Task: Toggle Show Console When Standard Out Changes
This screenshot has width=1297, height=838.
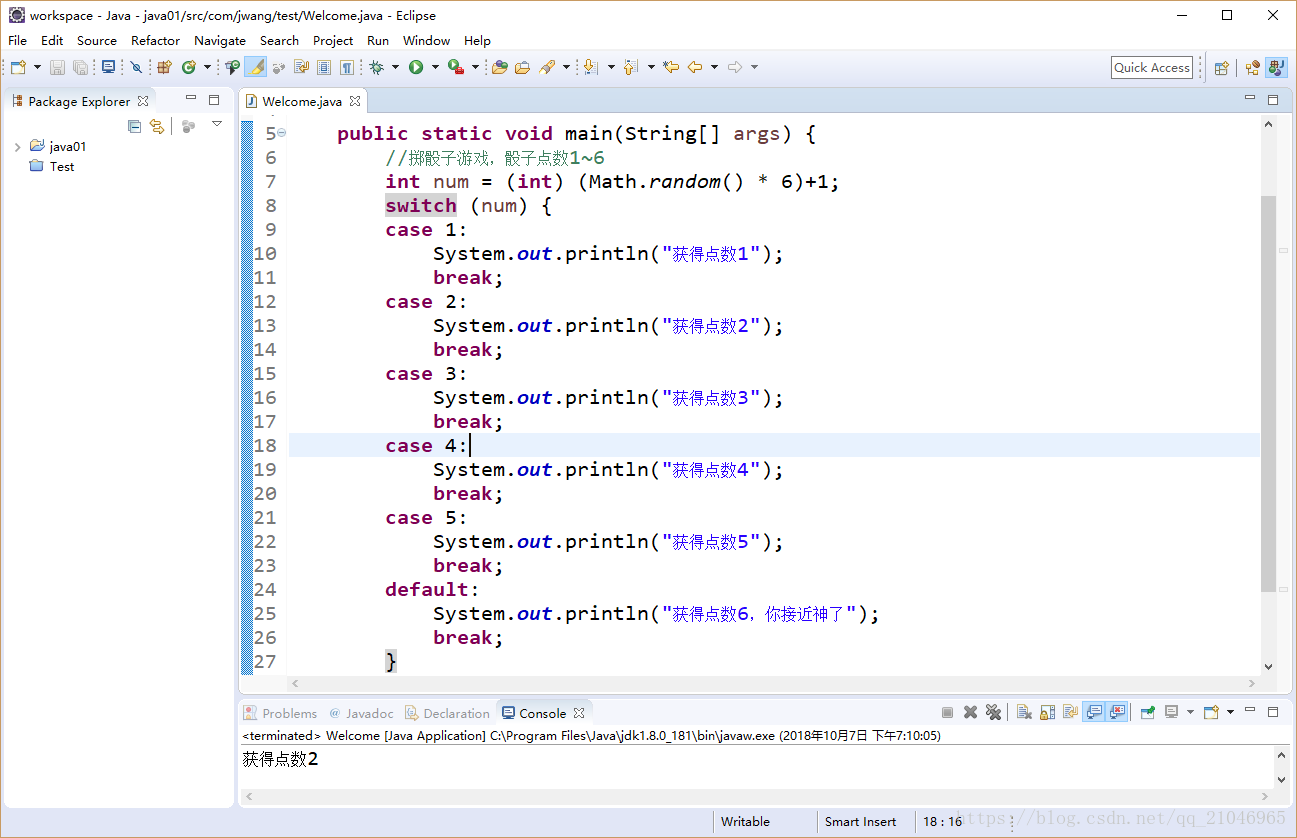Action: tap(1094, 712)
